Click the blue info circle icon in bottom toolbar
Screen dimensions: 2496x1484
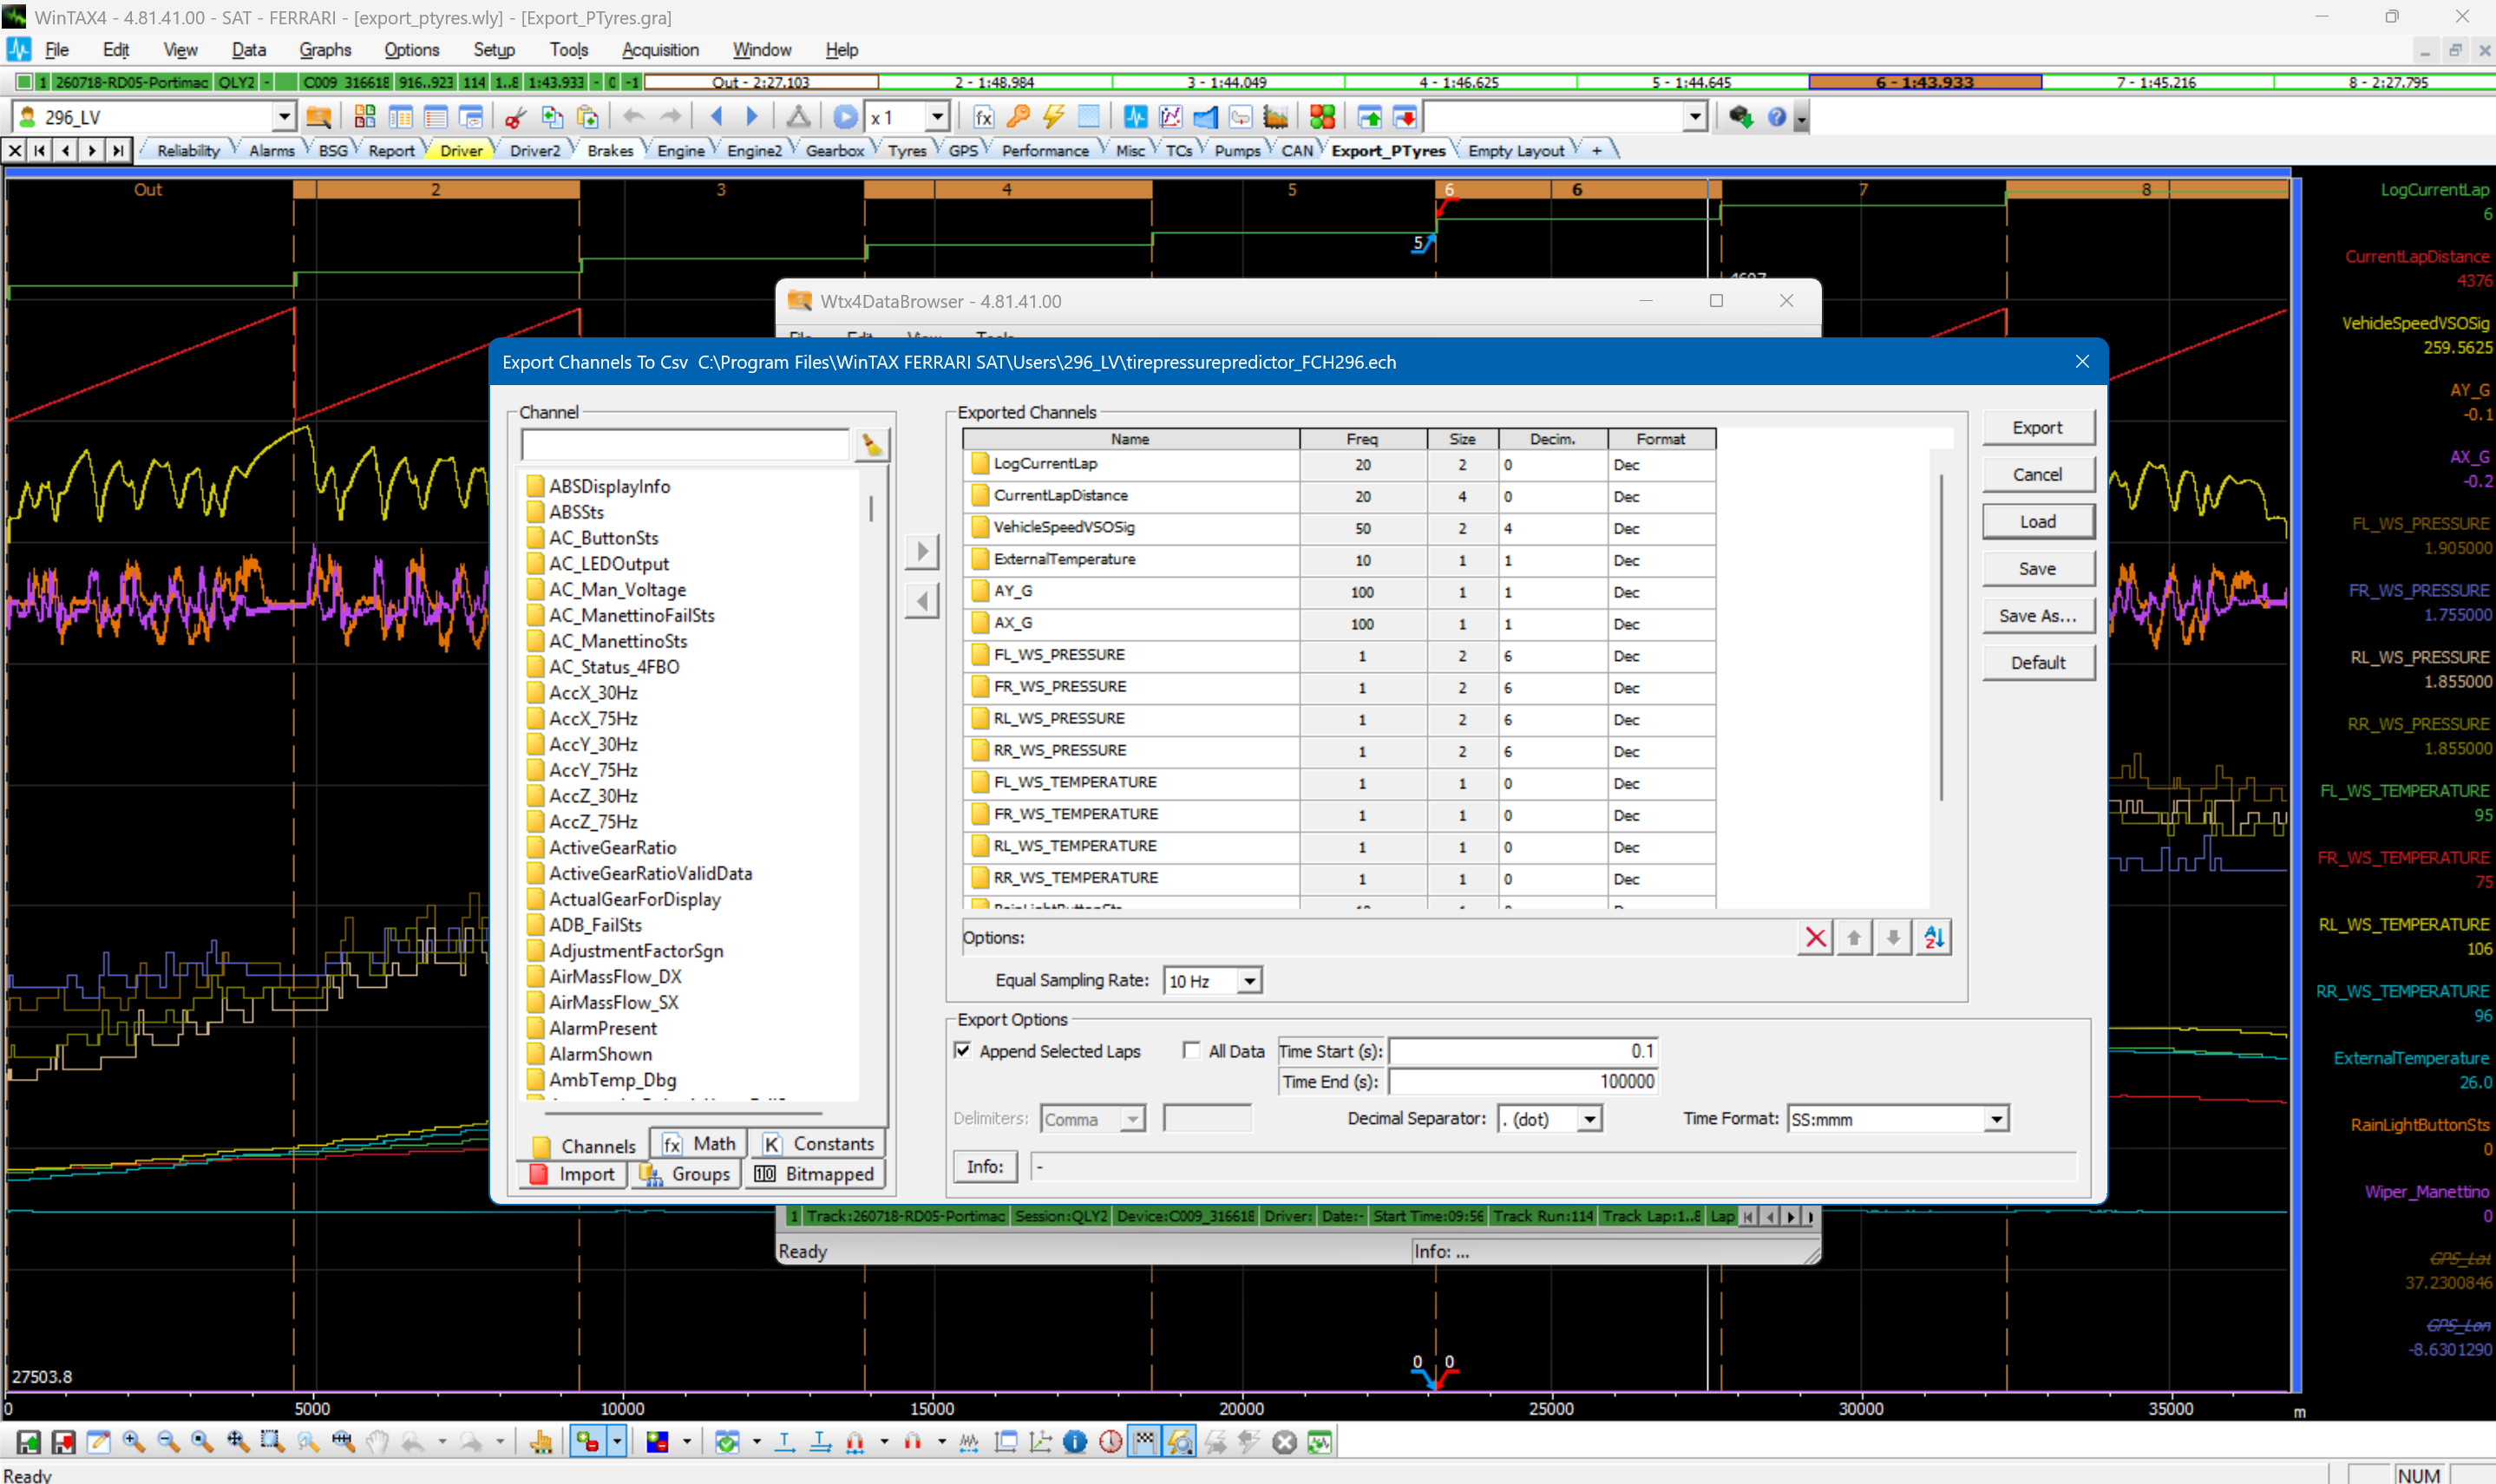point(1075,1442)
